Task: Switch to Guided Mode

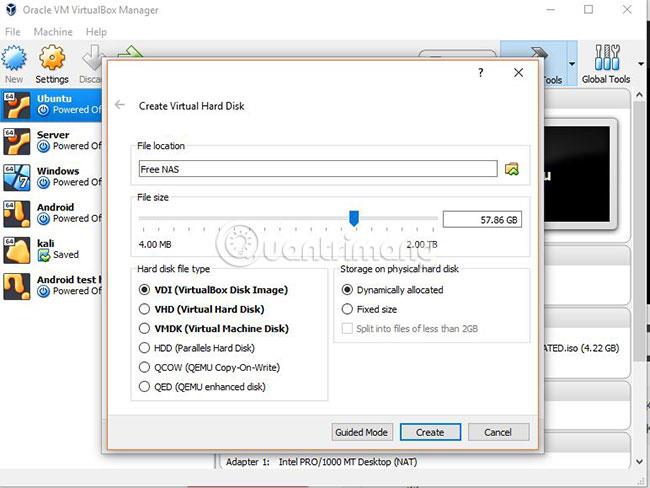Action: [361, 432]
